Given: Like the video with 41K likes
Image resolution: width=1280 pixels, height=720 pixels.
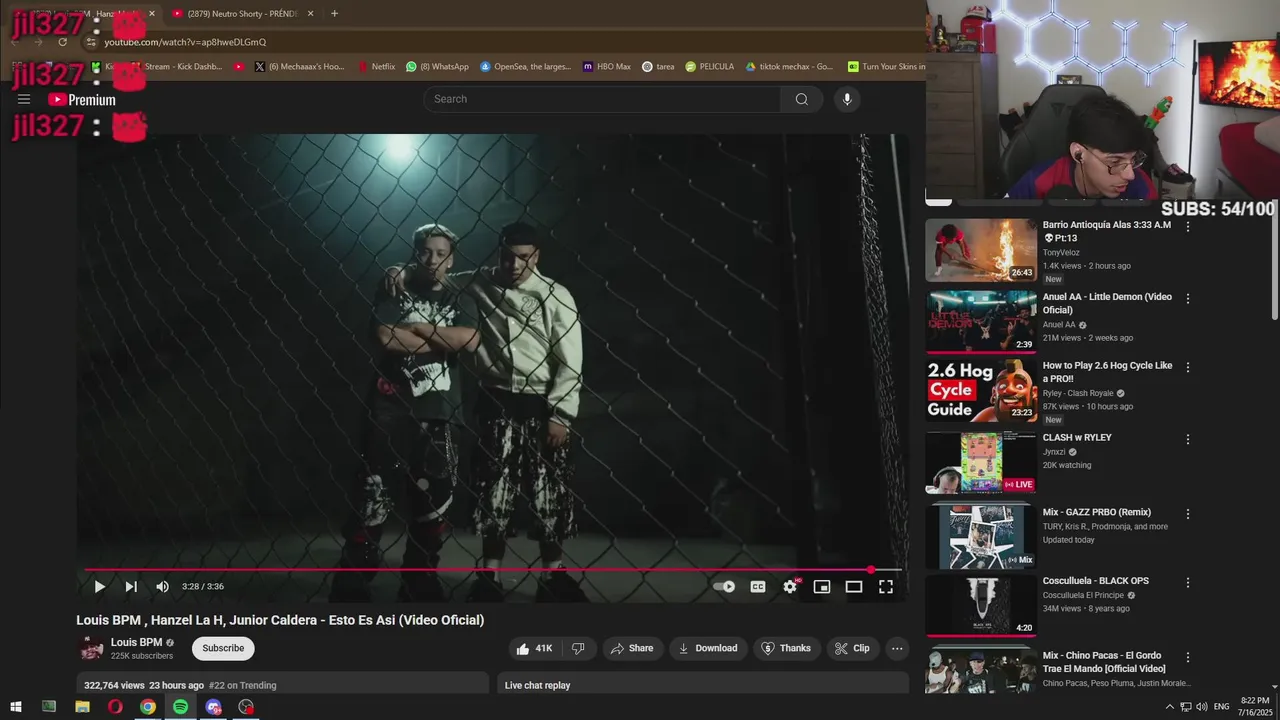Looking at the screenshot, I should point(534,648).
